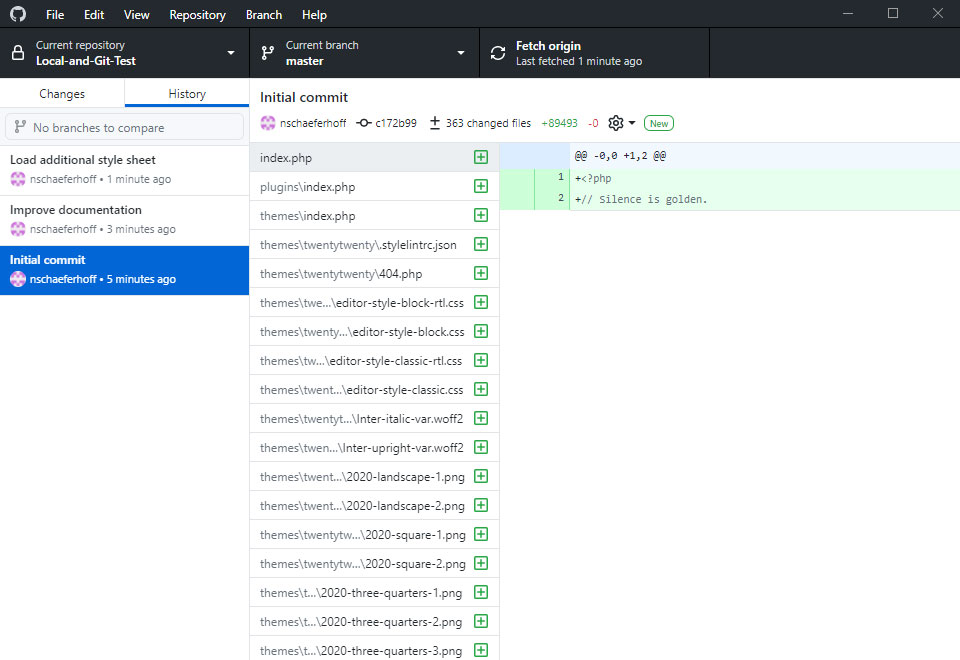
Task: Click nschaeferhoff avatar in commit header
Action: 268,123
